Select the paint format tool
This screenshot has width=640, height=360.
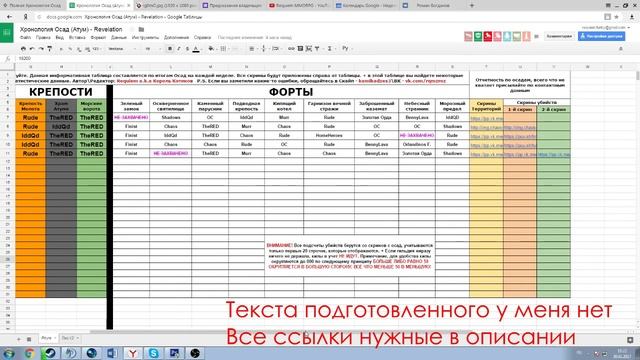point(49,49)
